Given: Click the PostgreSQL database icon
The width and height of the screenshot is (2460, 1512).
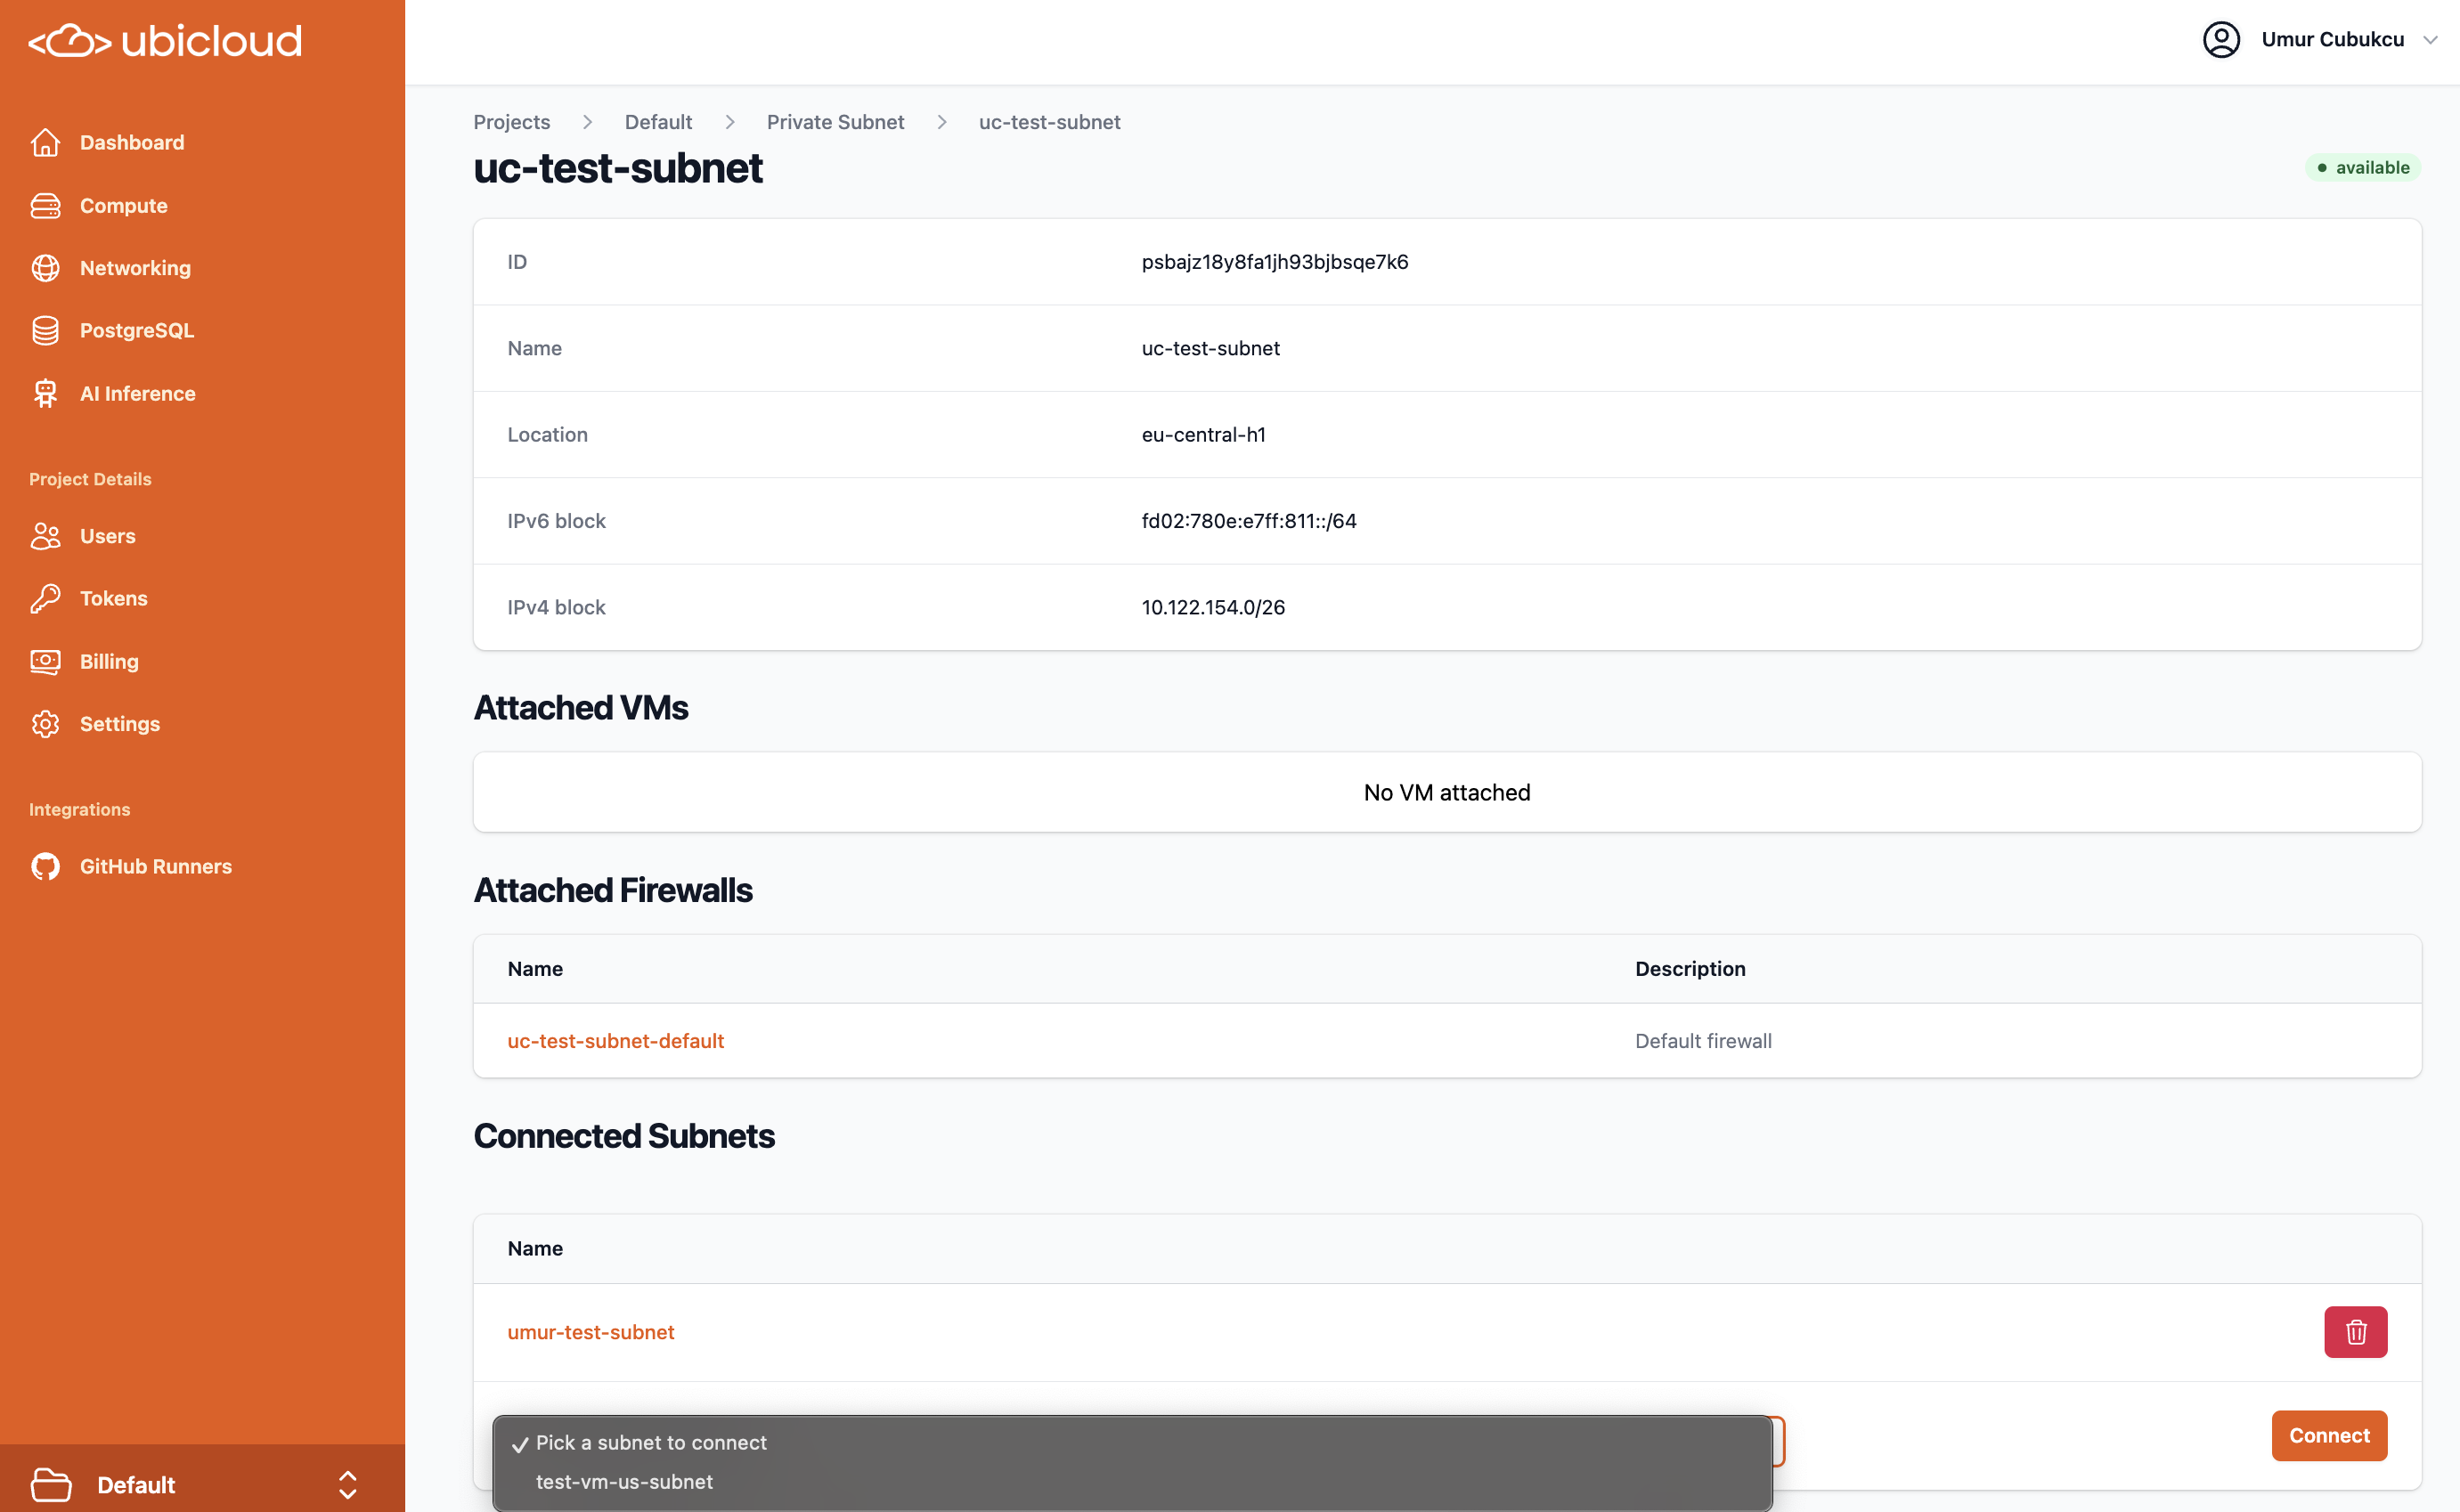Looking at the screenshot, I should [45, 331].
